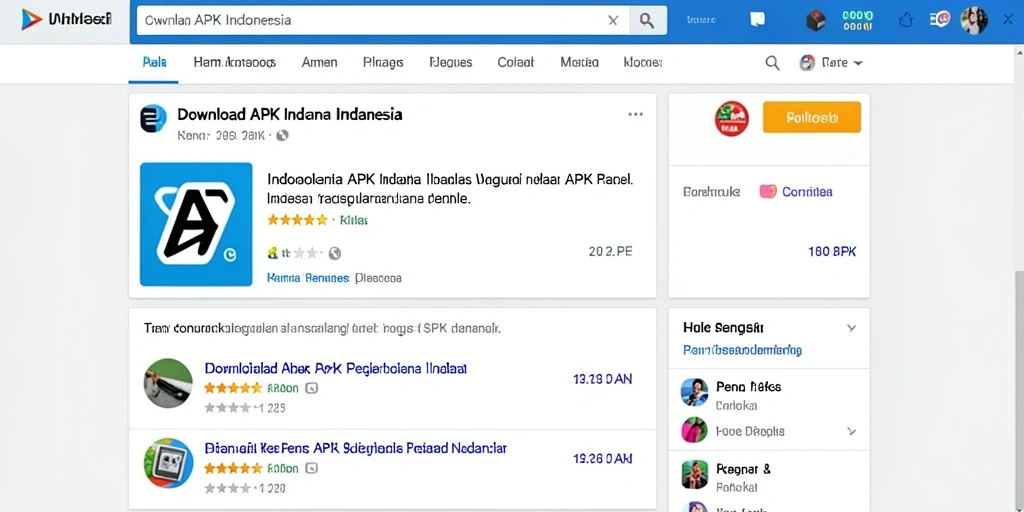This screenshot has height=512, width=1024.
Task: Click the green digits counter in header
Action: [857, 20]
